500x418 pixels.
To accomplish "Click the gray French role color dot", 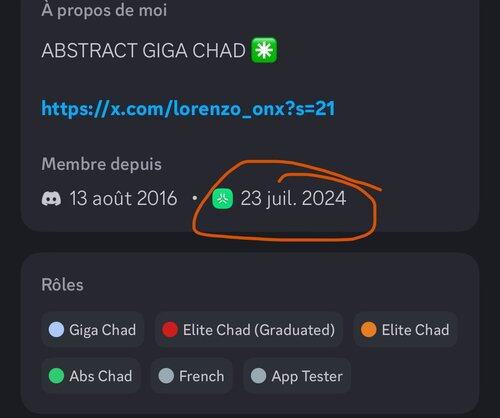I will 166,376.
